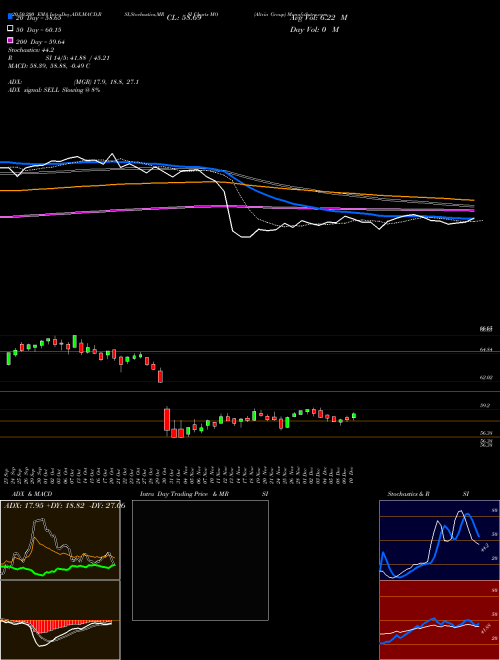Click the 59.2 price axis label
Viewport: 500px width, 660px height.
click(x=485, y=406)
